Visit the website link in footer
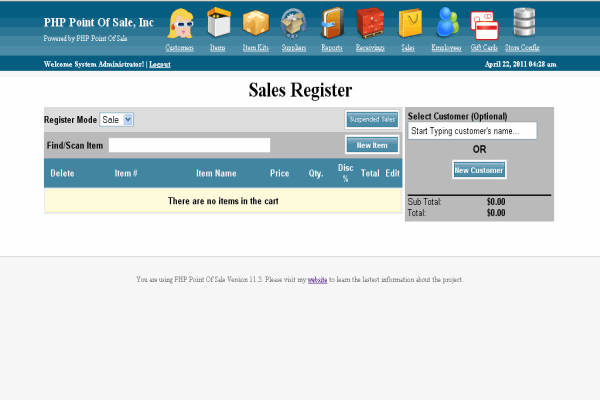 coord(317,280)
